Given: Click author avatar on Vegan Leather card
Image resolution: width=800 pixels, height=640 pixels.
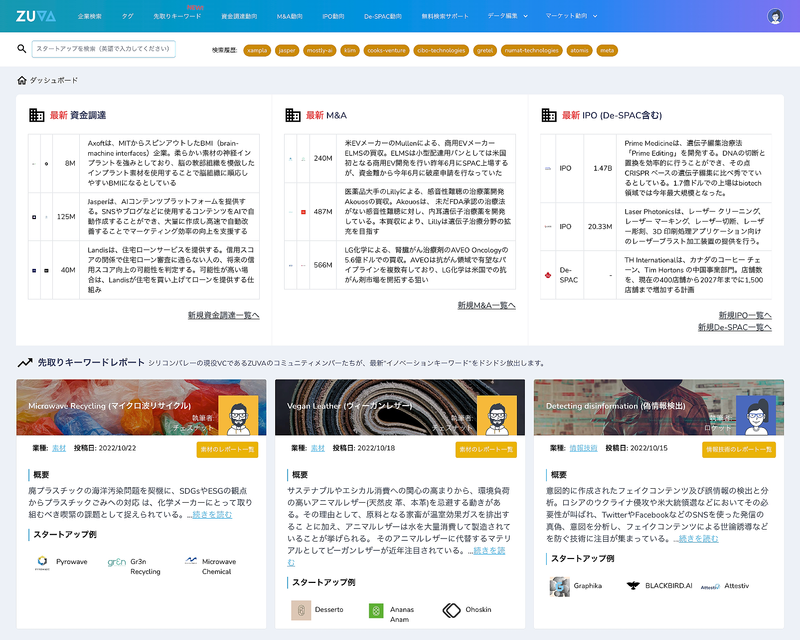Looking at the screenshot, I should tap(497, 415).
